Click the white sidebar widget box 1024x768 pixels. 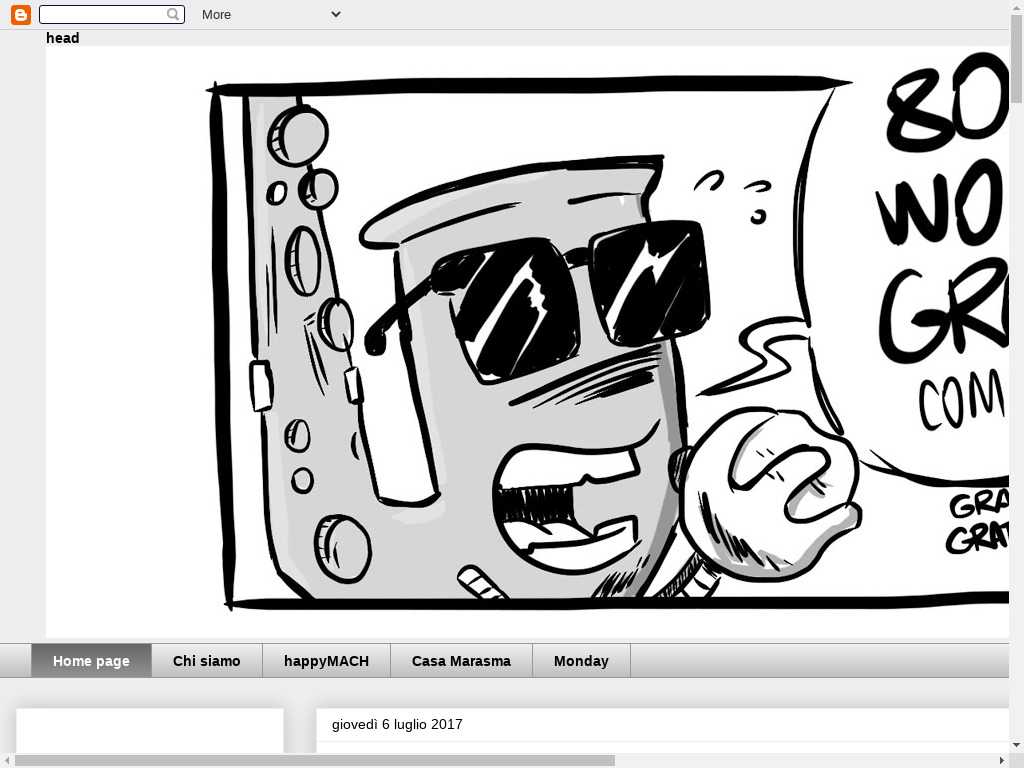tap(150, 730)
